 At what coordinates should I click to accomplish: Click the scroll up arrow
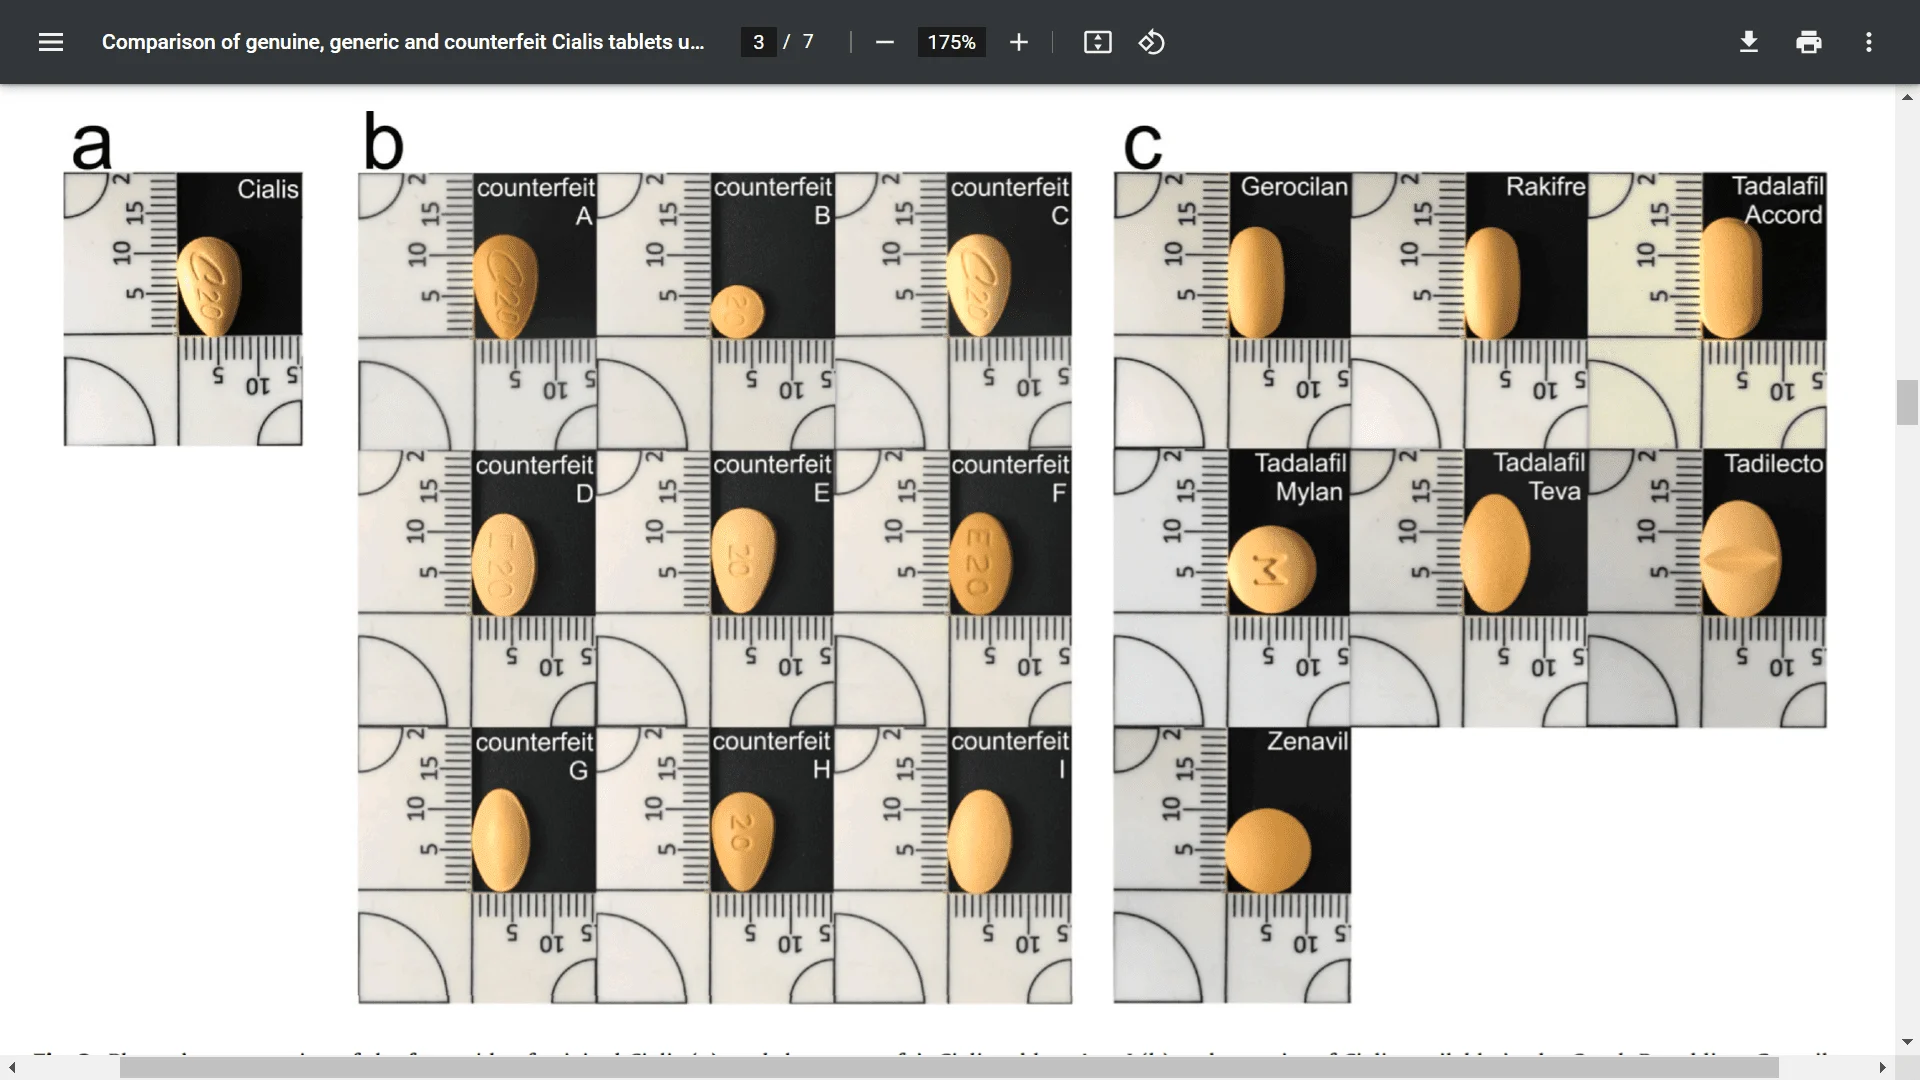tap(1907, 97)
